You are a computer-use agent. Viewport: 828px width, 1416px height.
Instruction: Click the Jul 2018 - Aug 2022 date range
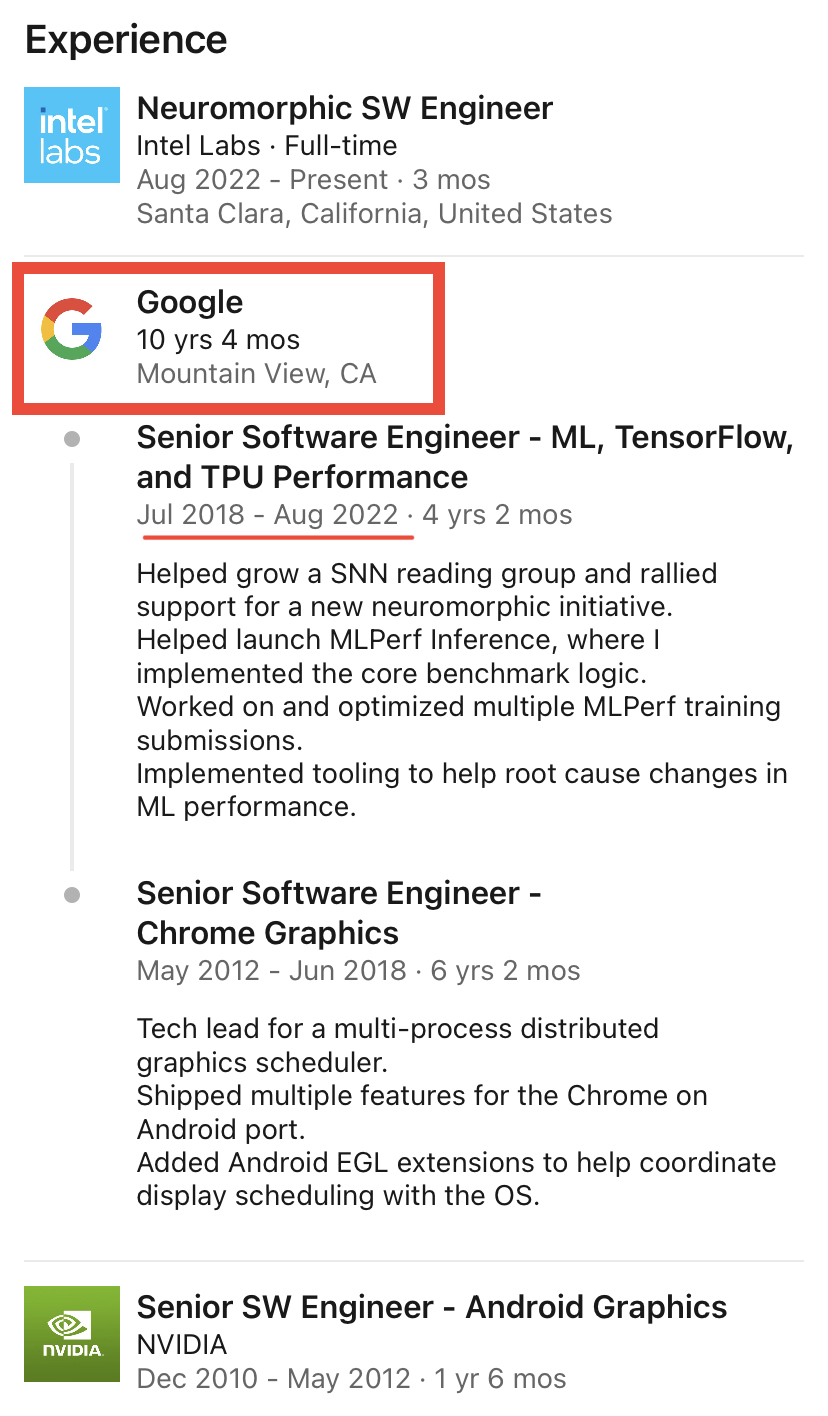pos(267,515)
